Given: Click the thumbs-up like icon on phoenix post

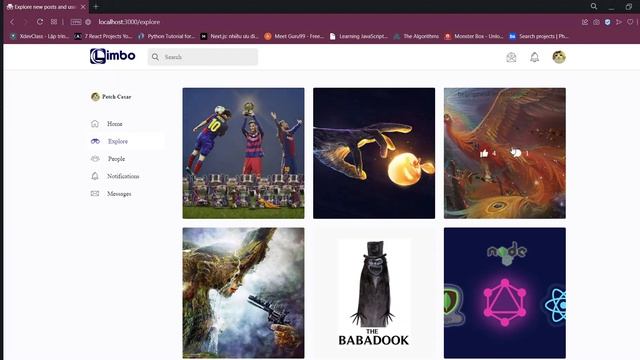Looking at the screenshot, I should 484,153.
